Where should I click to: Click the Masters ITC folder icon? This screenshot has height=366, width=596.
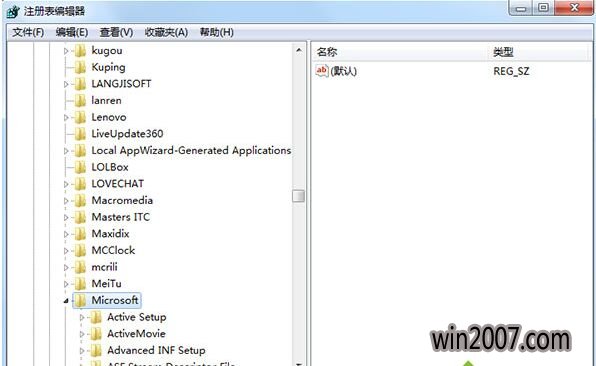(80, 217)
